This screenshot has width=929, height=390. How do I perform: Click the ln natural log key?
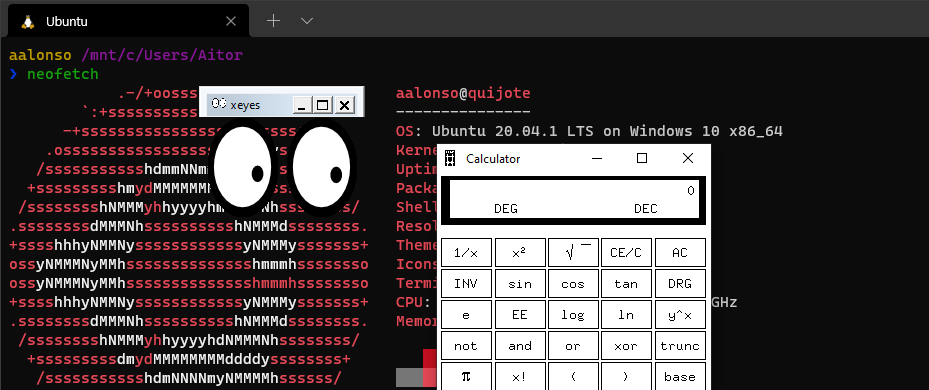point(626,315)
